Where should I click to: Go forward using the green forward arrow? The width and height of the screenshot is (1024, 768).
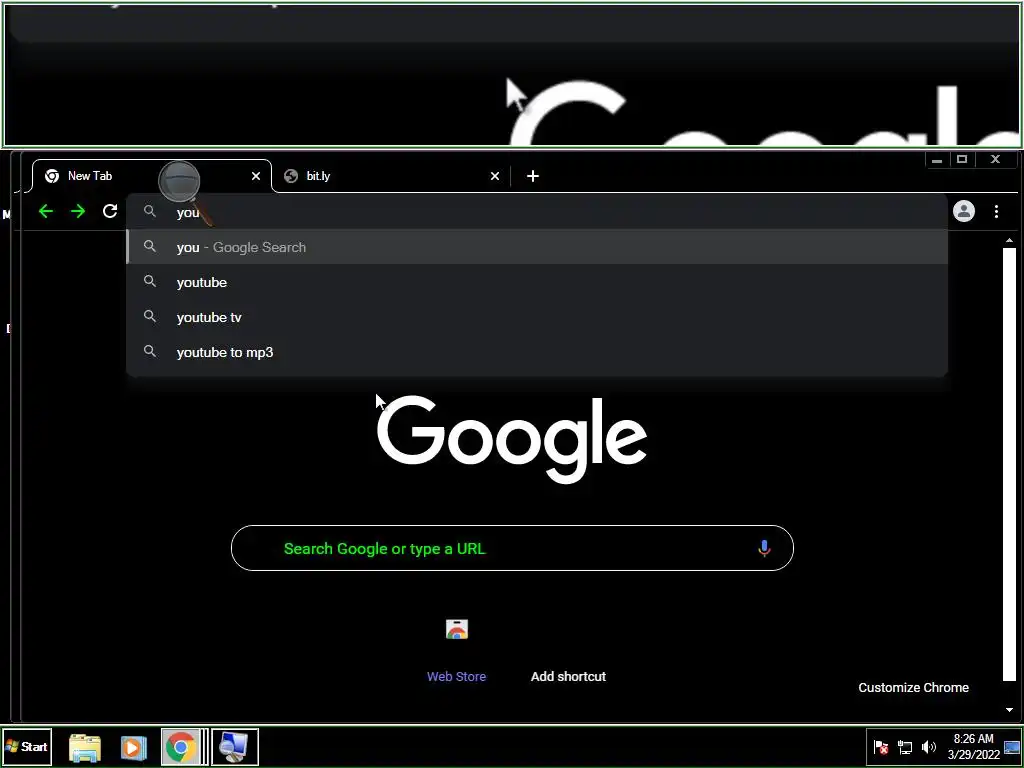coord(78,211)
